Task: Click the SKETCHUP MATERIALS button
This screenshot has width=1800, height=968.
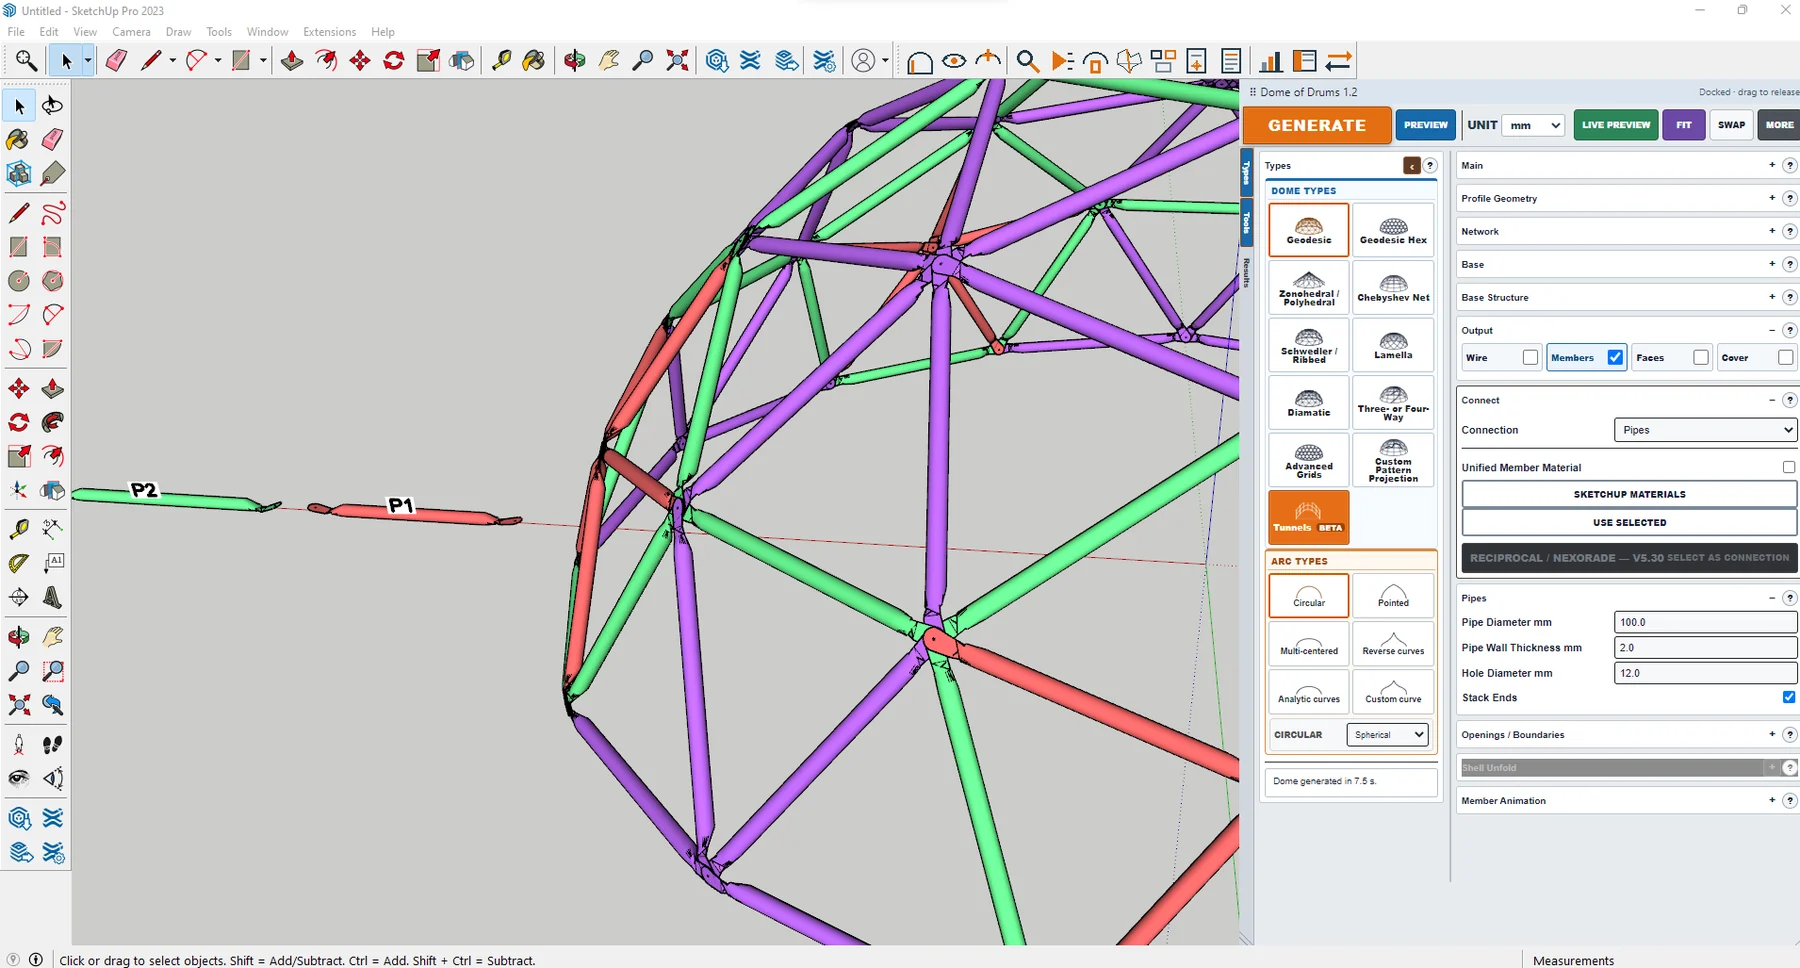Action: pyautogui.click(x=1629, y=494)
